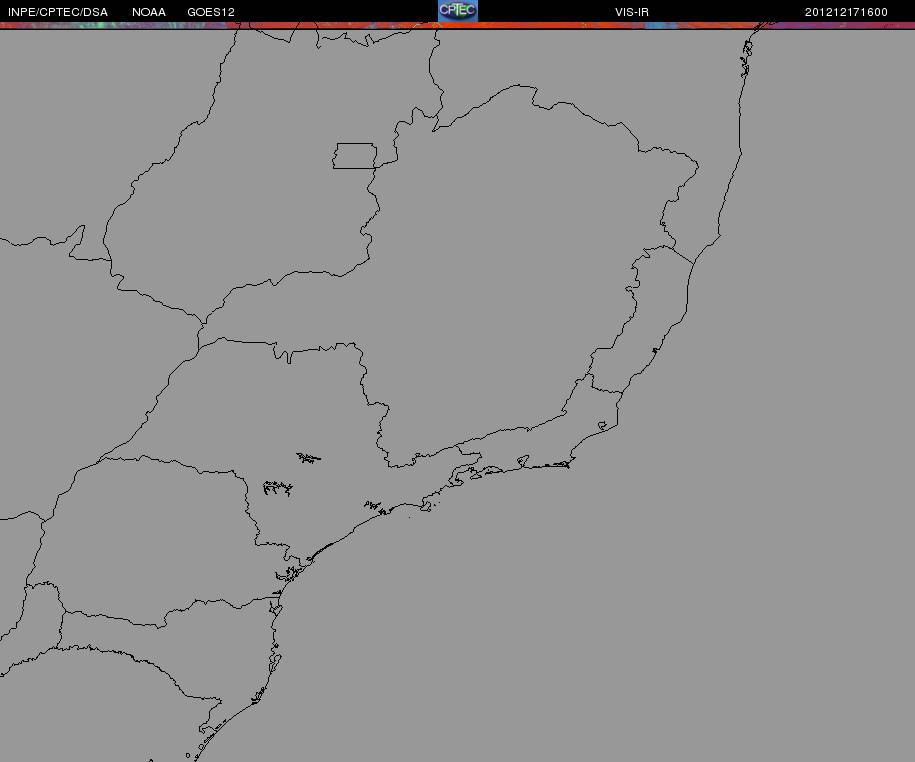This screenshot has width=915, height=762.
Task: Click the GOES12 satellite label
Action: coord(211,12)
